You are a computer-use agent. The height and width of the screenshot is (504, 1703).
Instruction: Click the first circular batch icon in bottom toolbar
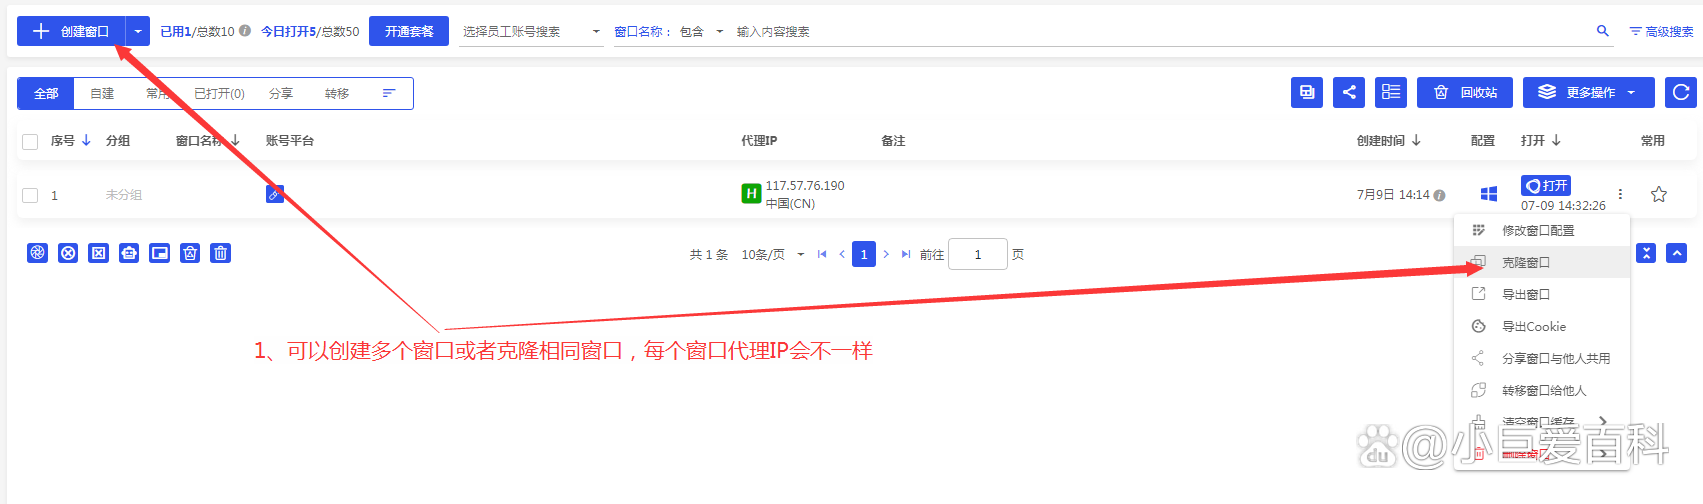coord(37,253)
